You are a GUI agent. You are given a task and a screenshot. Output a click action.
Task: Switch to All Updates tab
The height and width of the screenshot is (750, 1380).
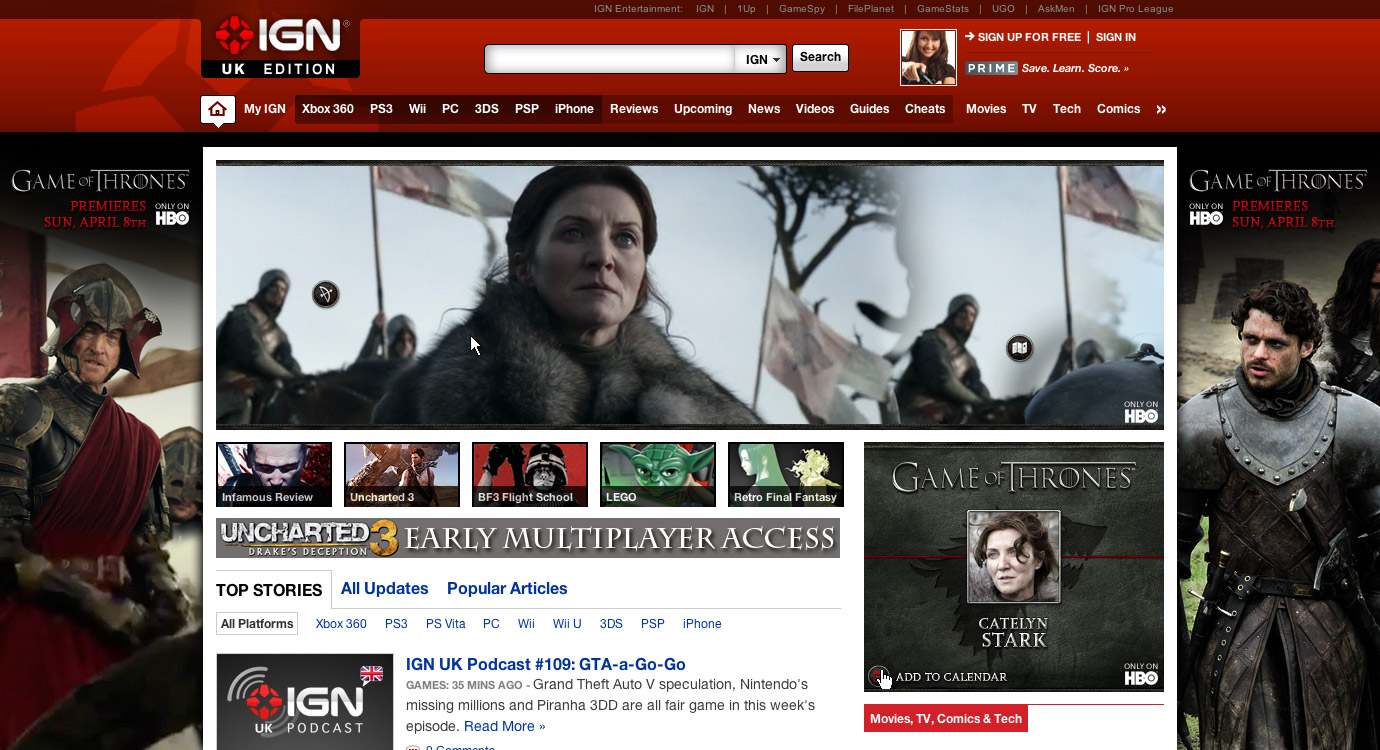click(385, 589)
